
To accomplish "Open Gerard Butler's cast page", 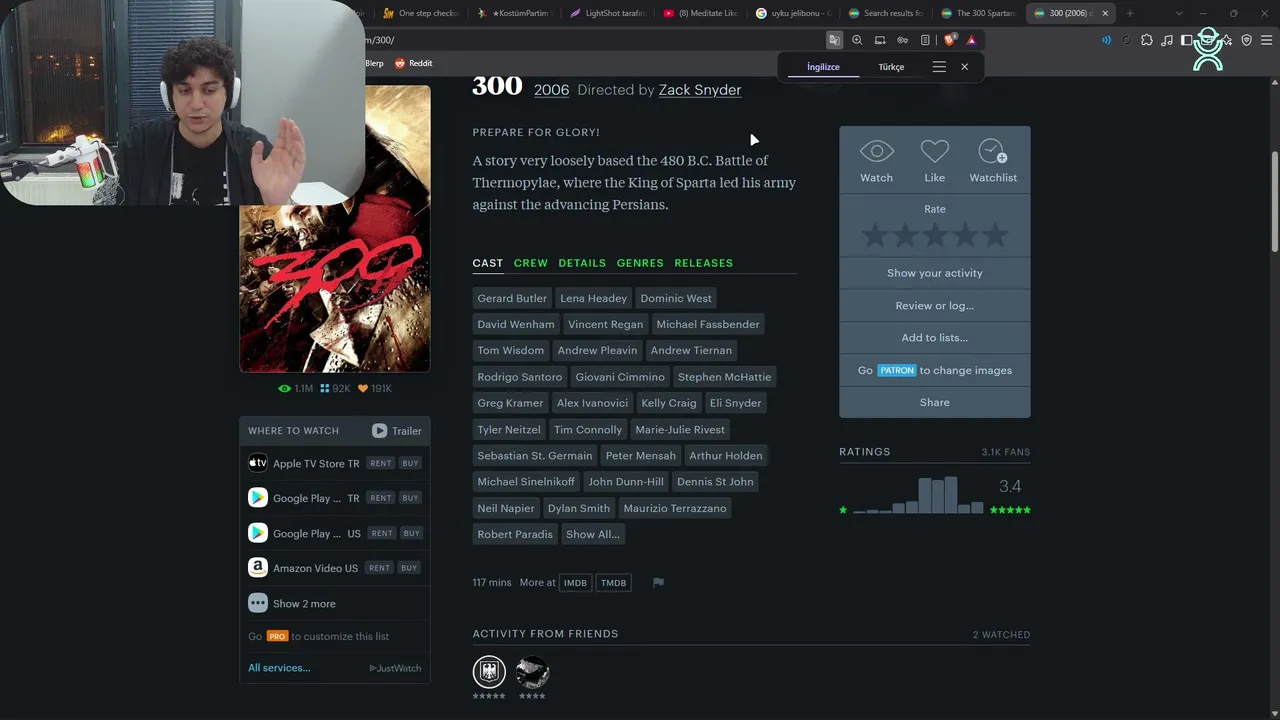I will [x=512, y=298].
